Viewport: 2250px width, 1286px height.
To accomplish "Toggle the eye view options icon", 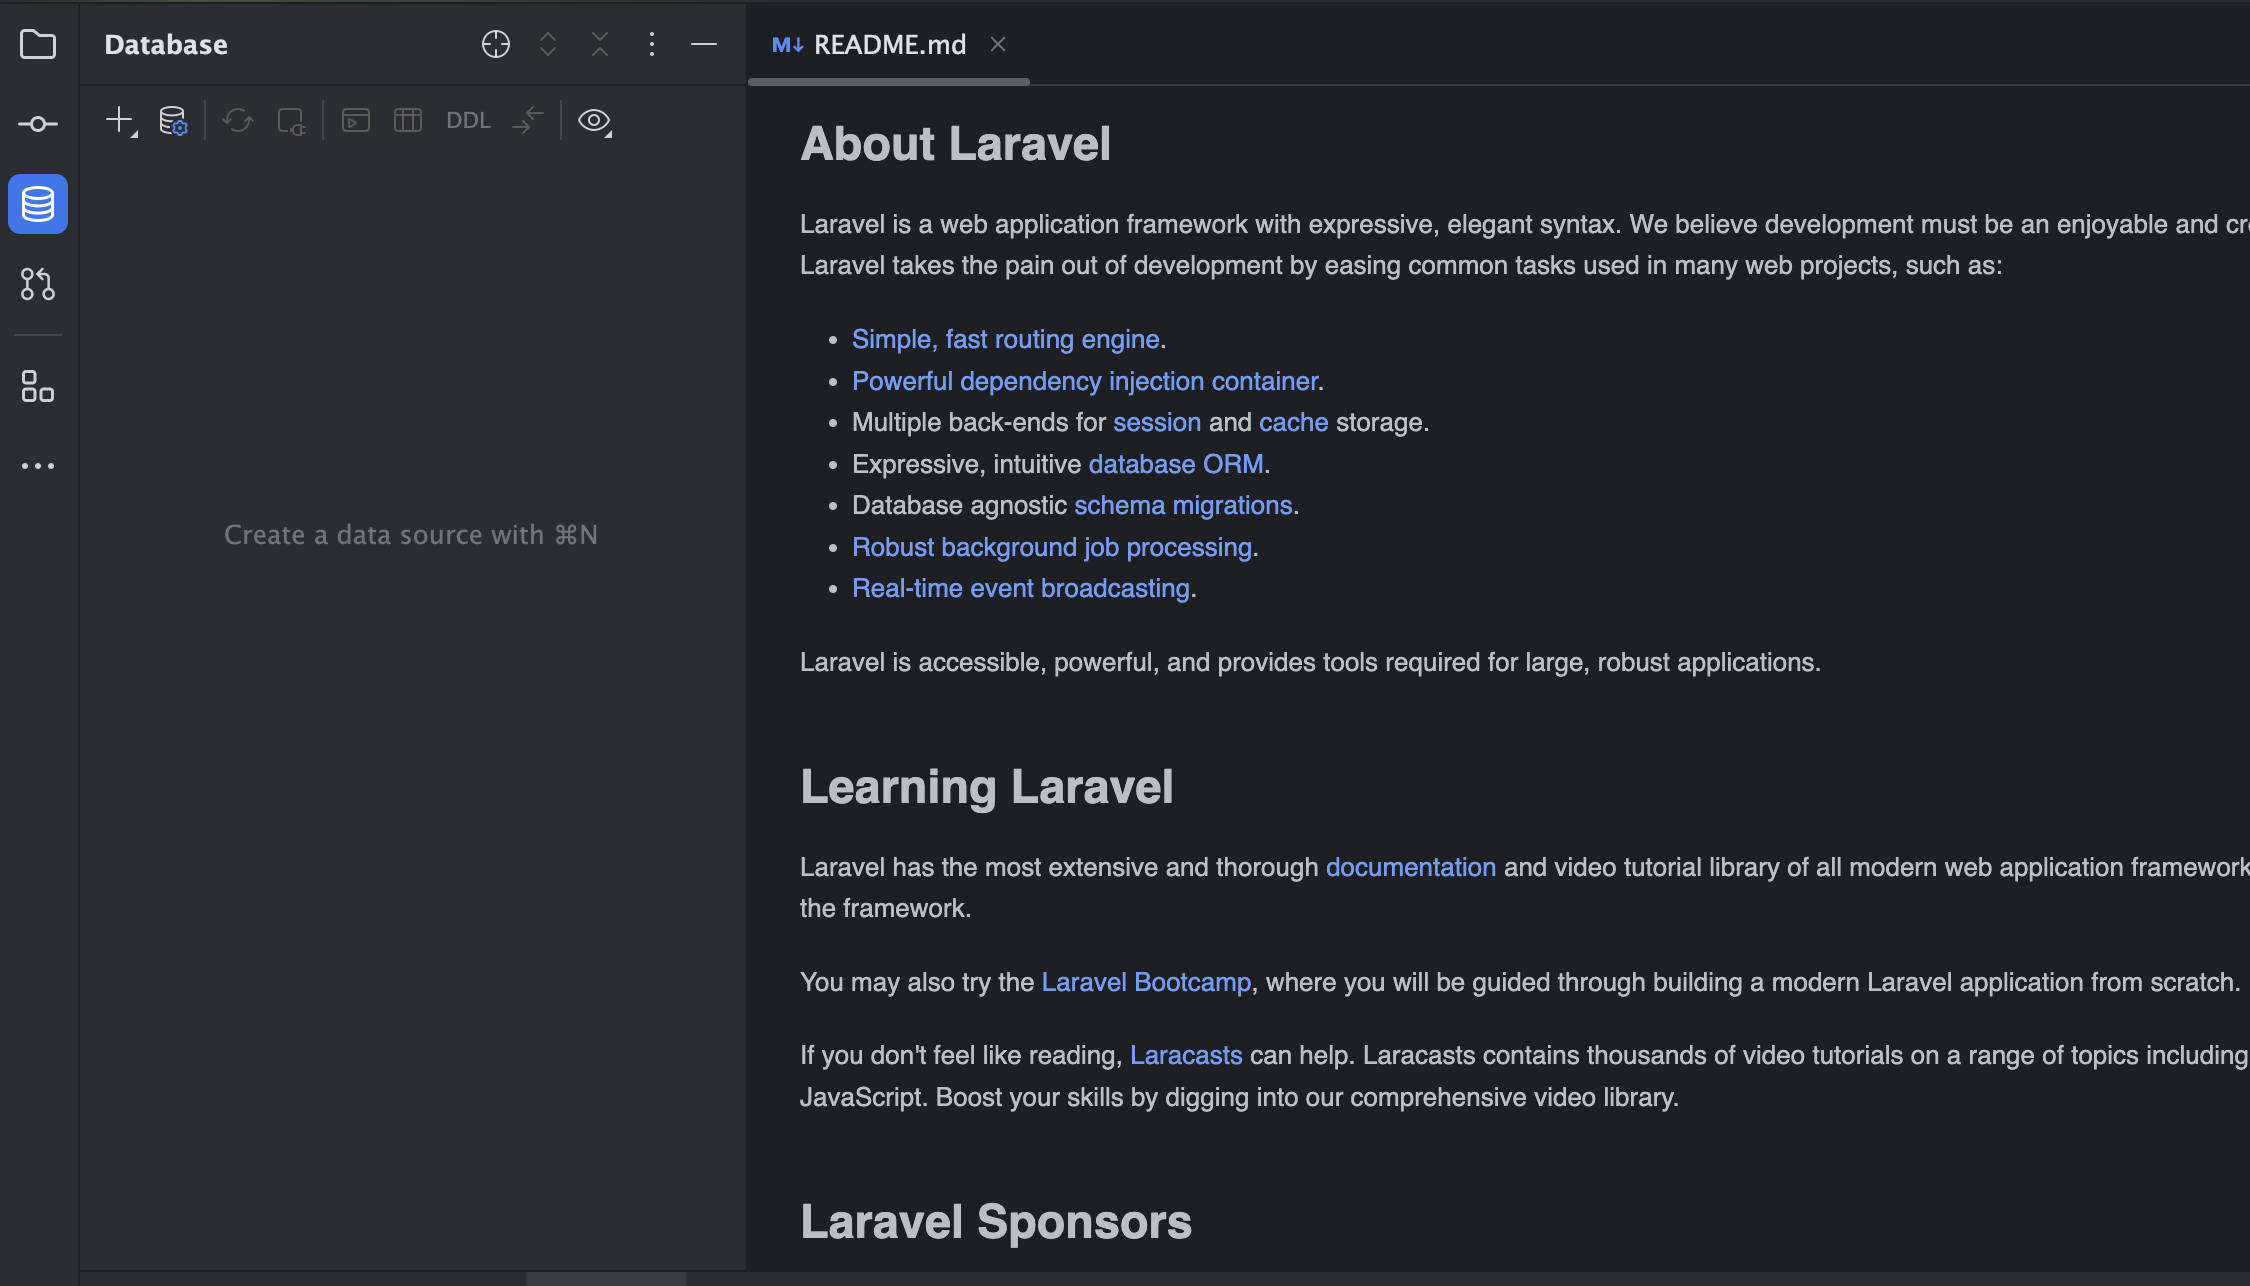I will click(x=594, y=121).
